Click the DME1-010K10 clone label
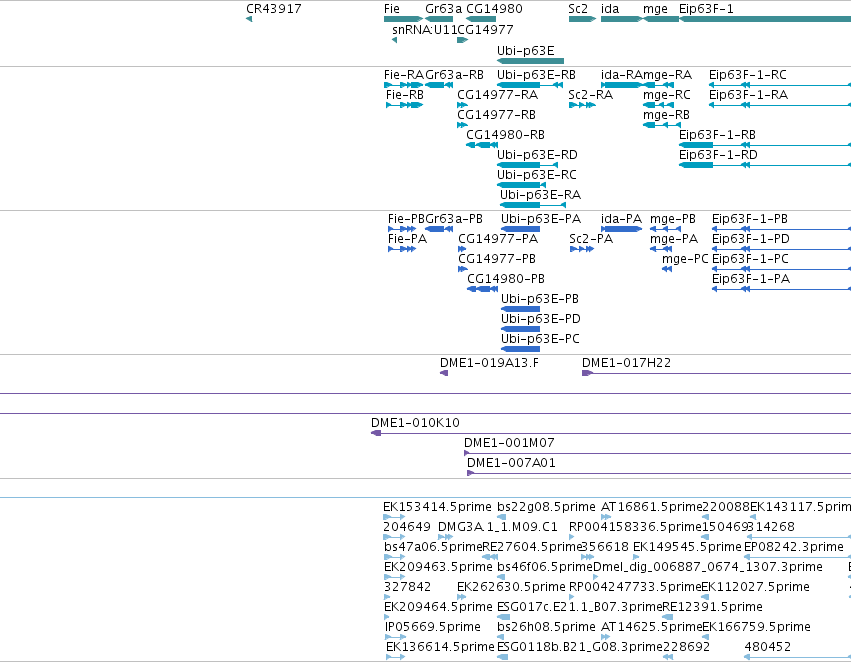Viewport: 851px width, 662px height. [x=415, y=423]
